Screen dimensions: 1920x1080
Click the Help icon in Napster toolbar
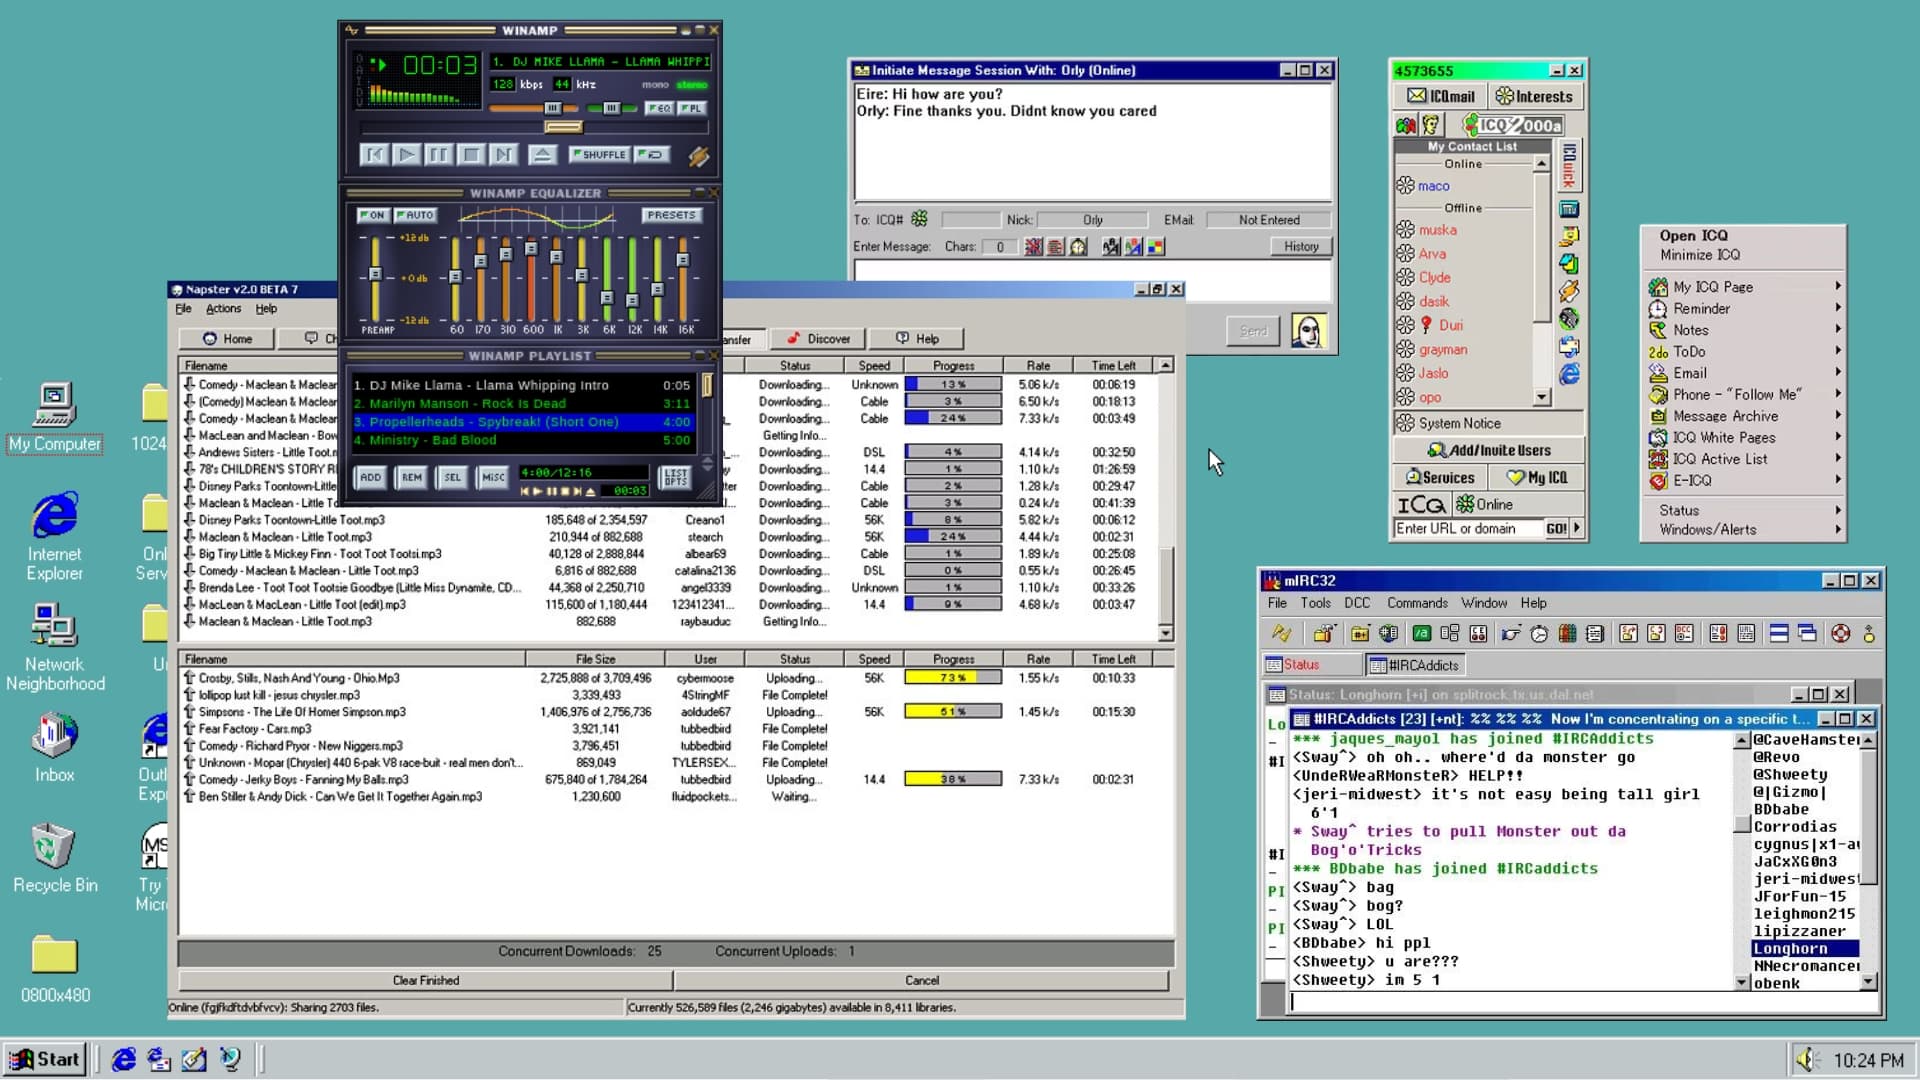pos(927,339)
